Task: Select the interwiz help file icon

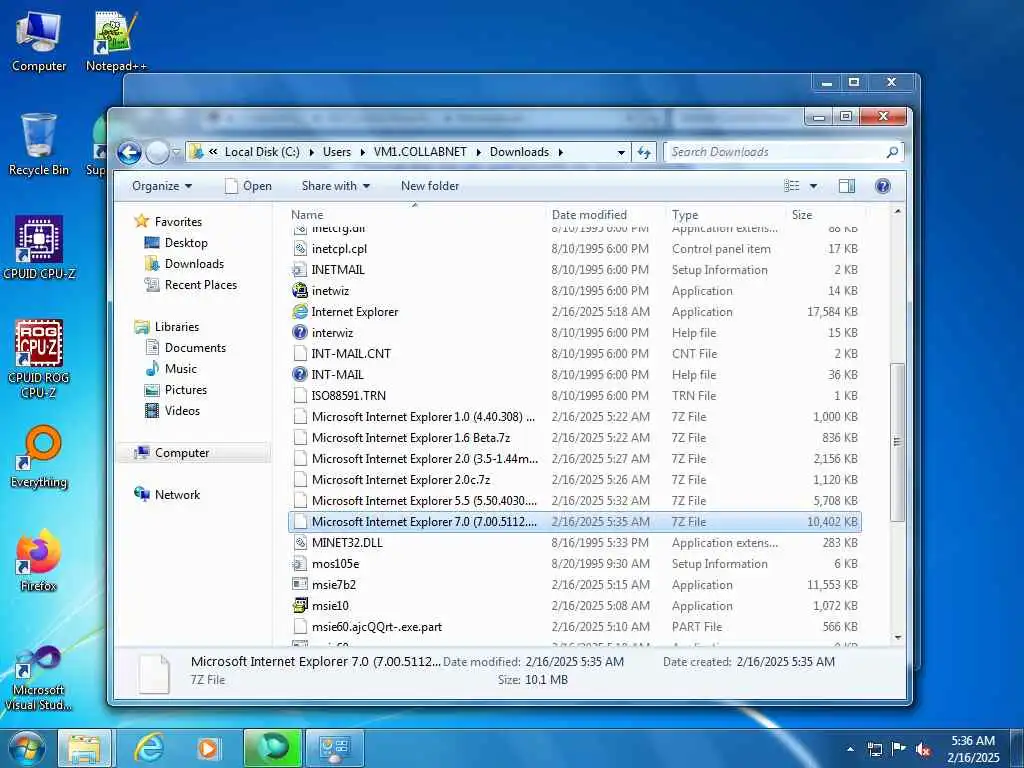Action: [x=300, y=332]
